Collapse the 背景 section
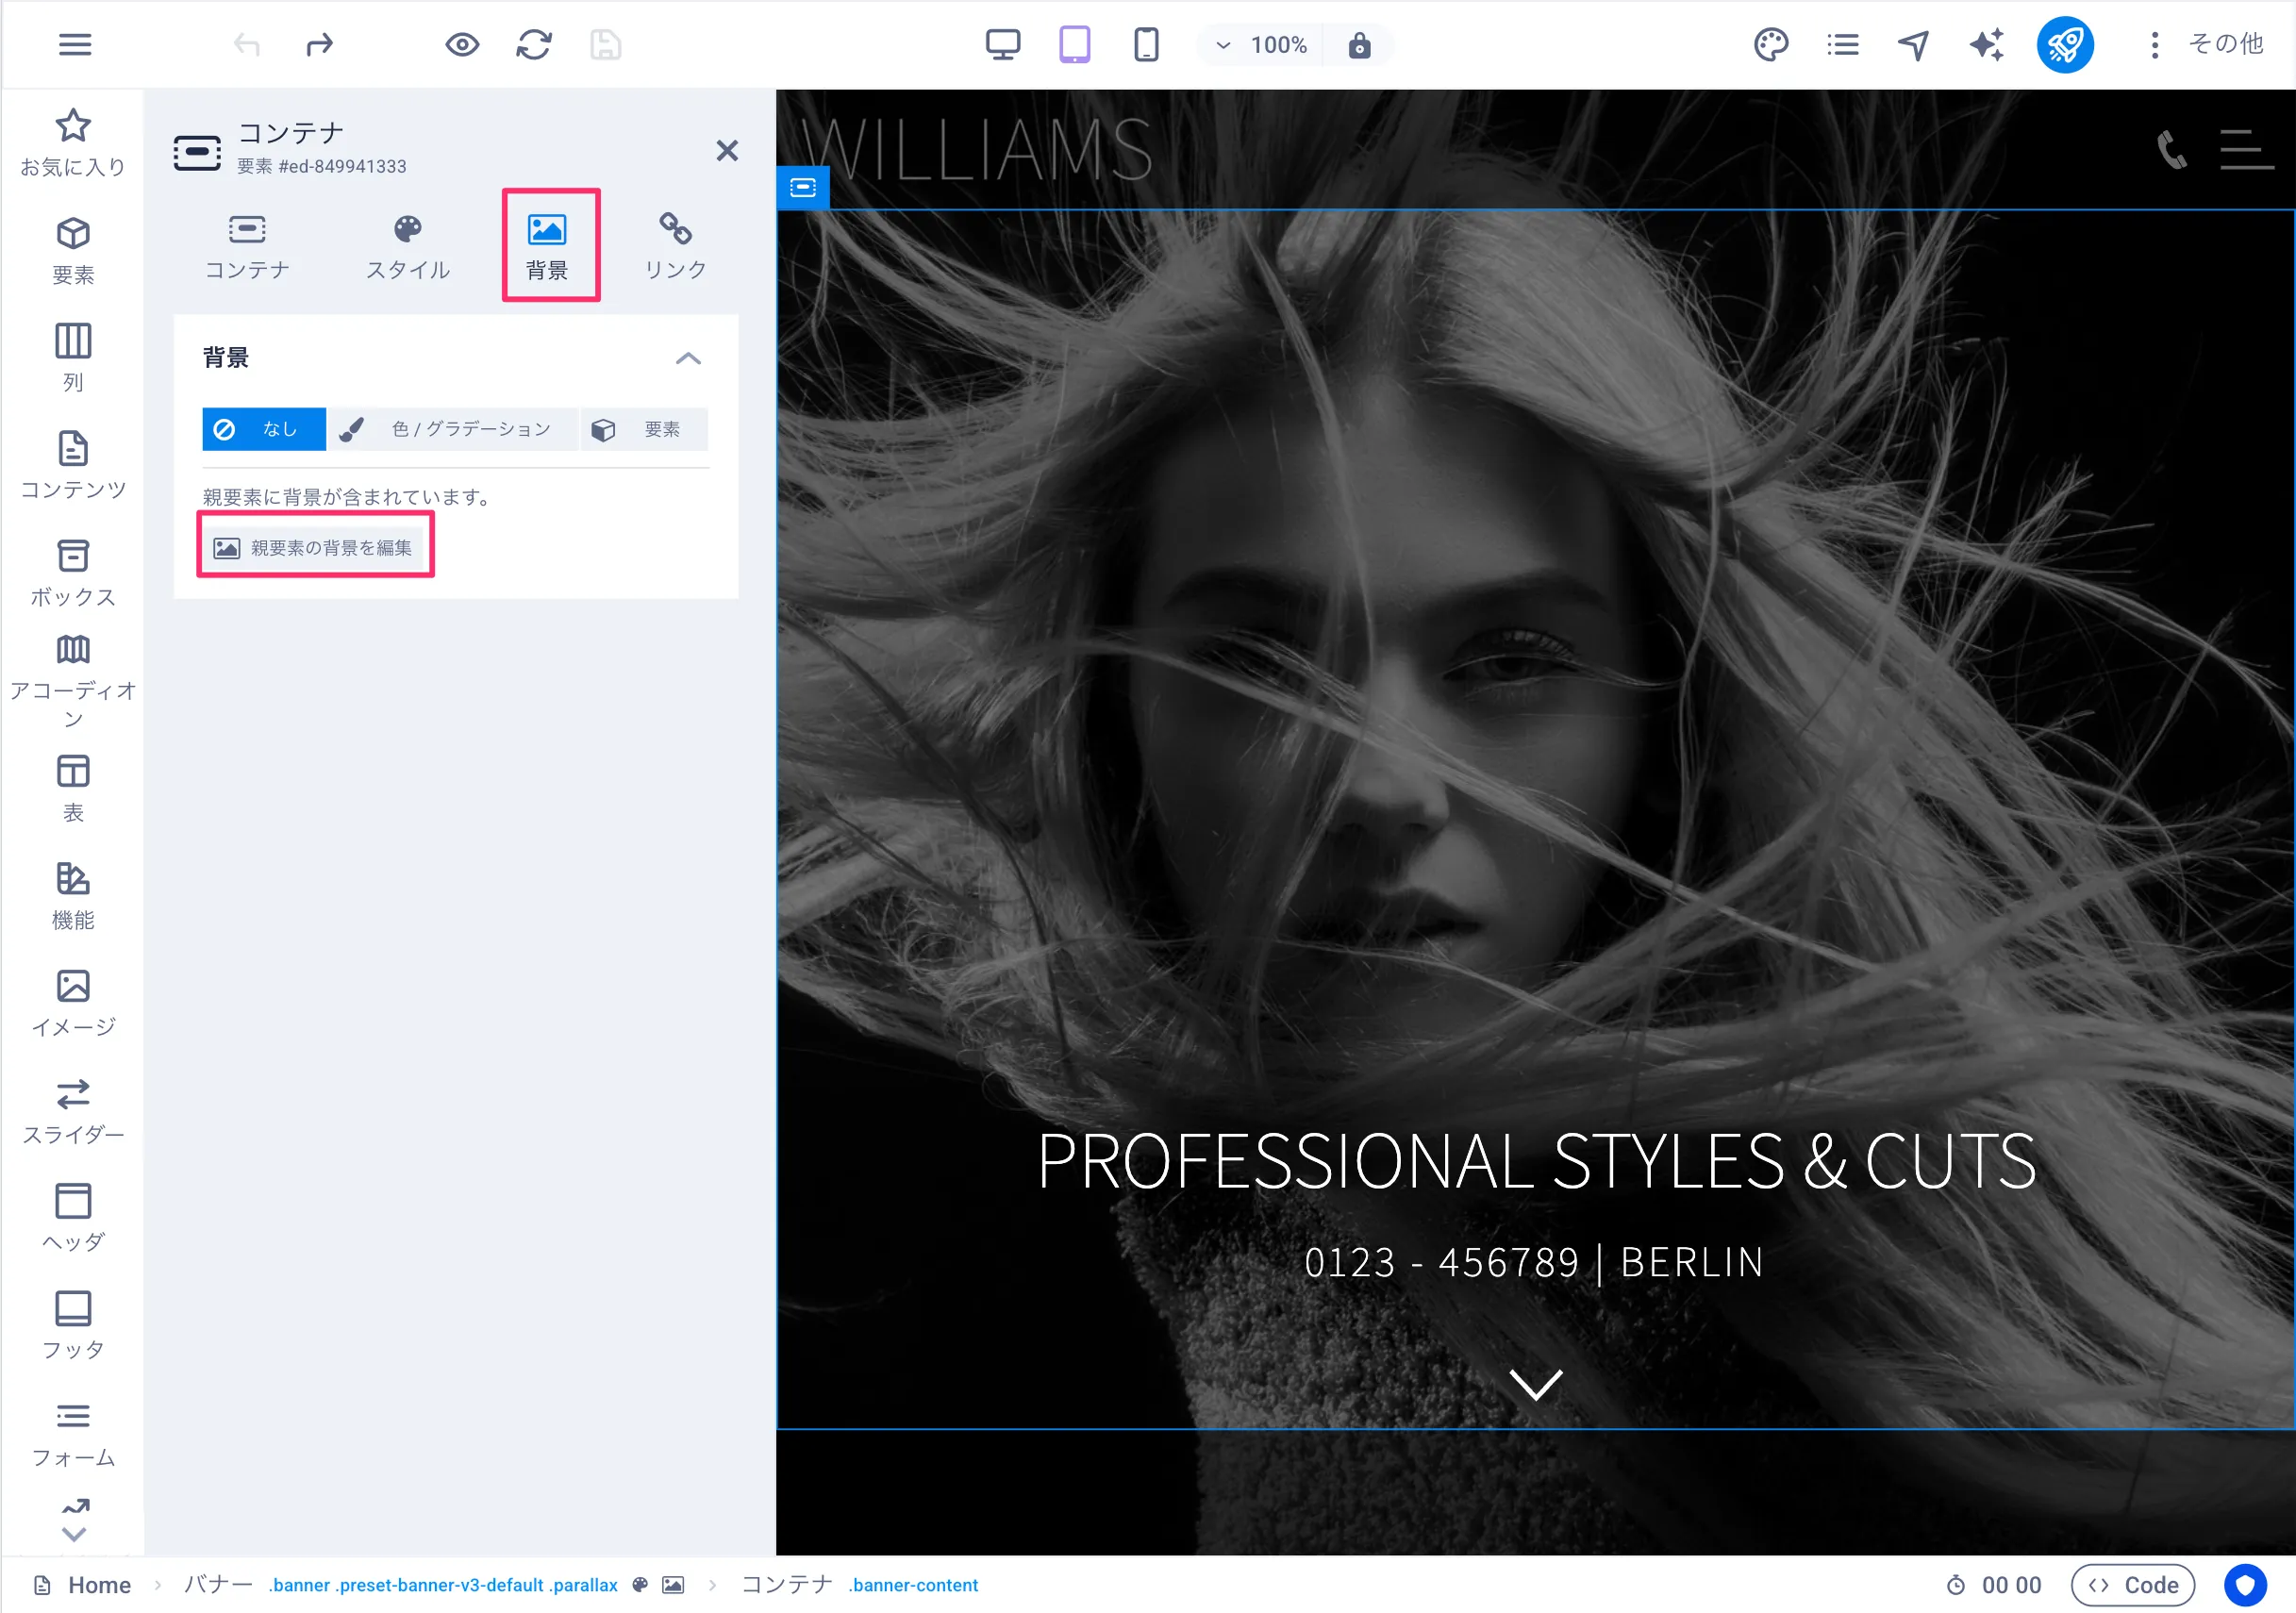This screenshot has width=2296, height=1613. 688,358
